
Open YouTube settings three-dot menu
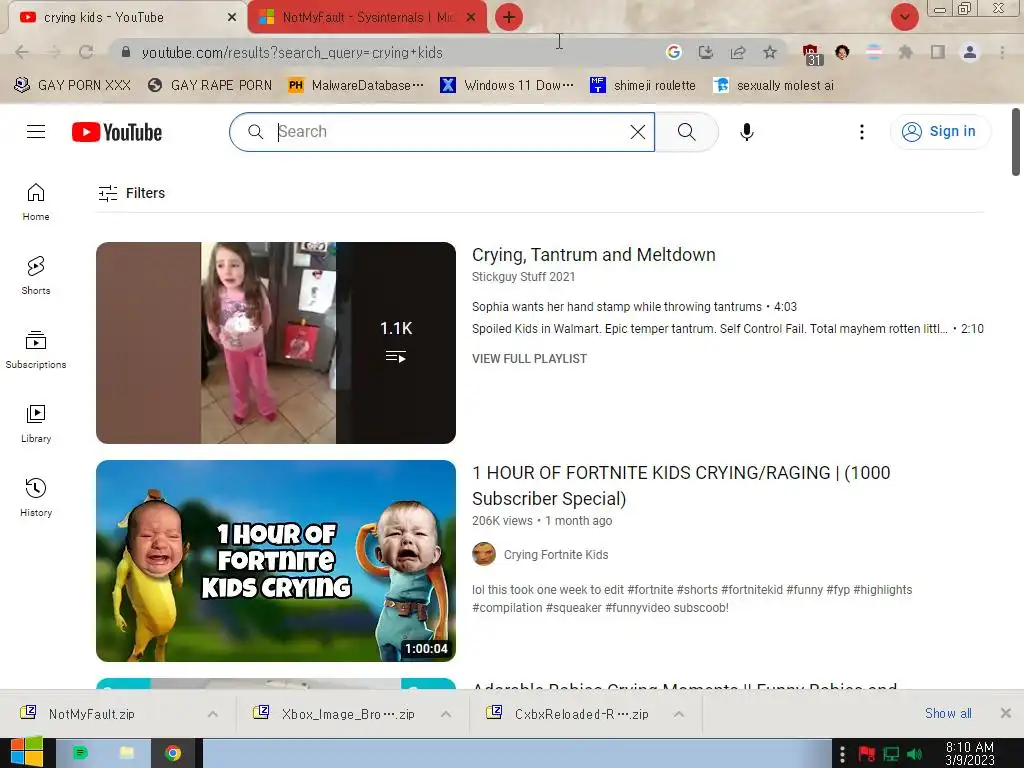click(x=862, y=132)
